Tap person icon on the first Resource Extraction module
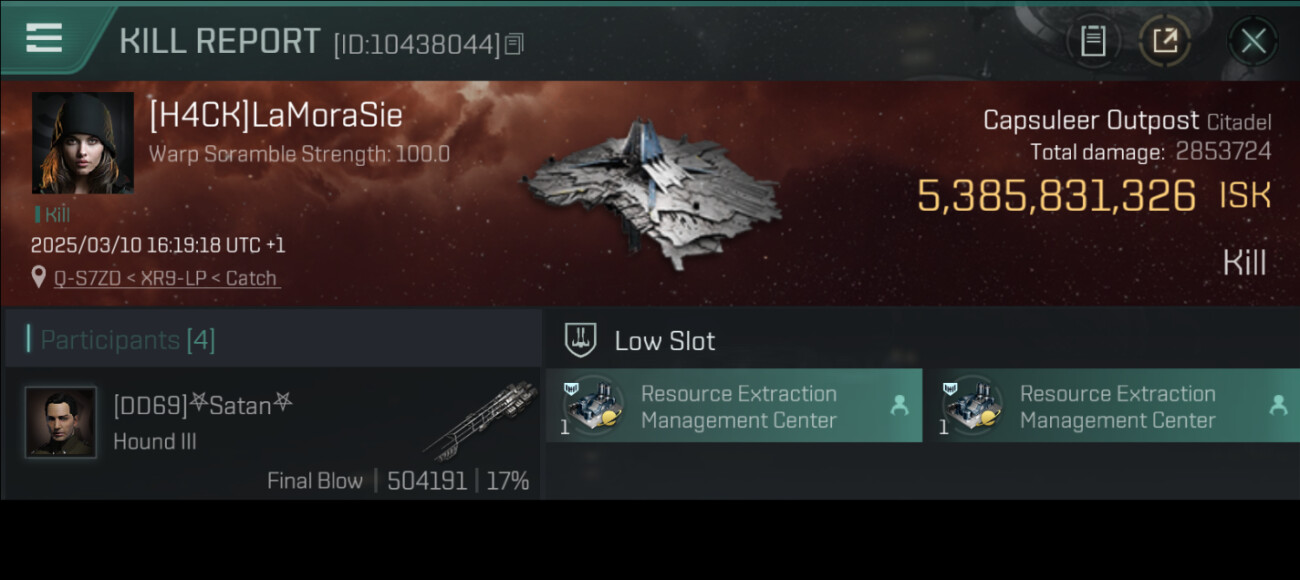 pos(899,405)
